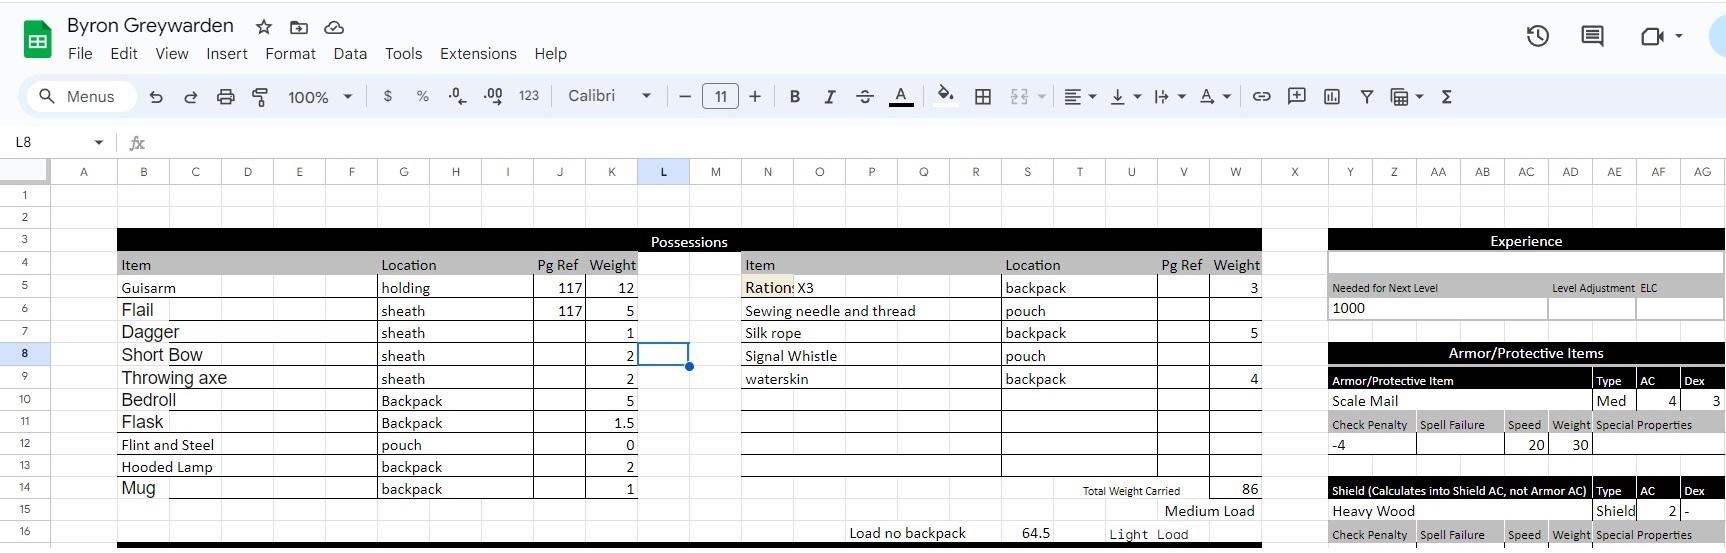
Task: Open the comments panel icon
Action: coord(1592,37)
